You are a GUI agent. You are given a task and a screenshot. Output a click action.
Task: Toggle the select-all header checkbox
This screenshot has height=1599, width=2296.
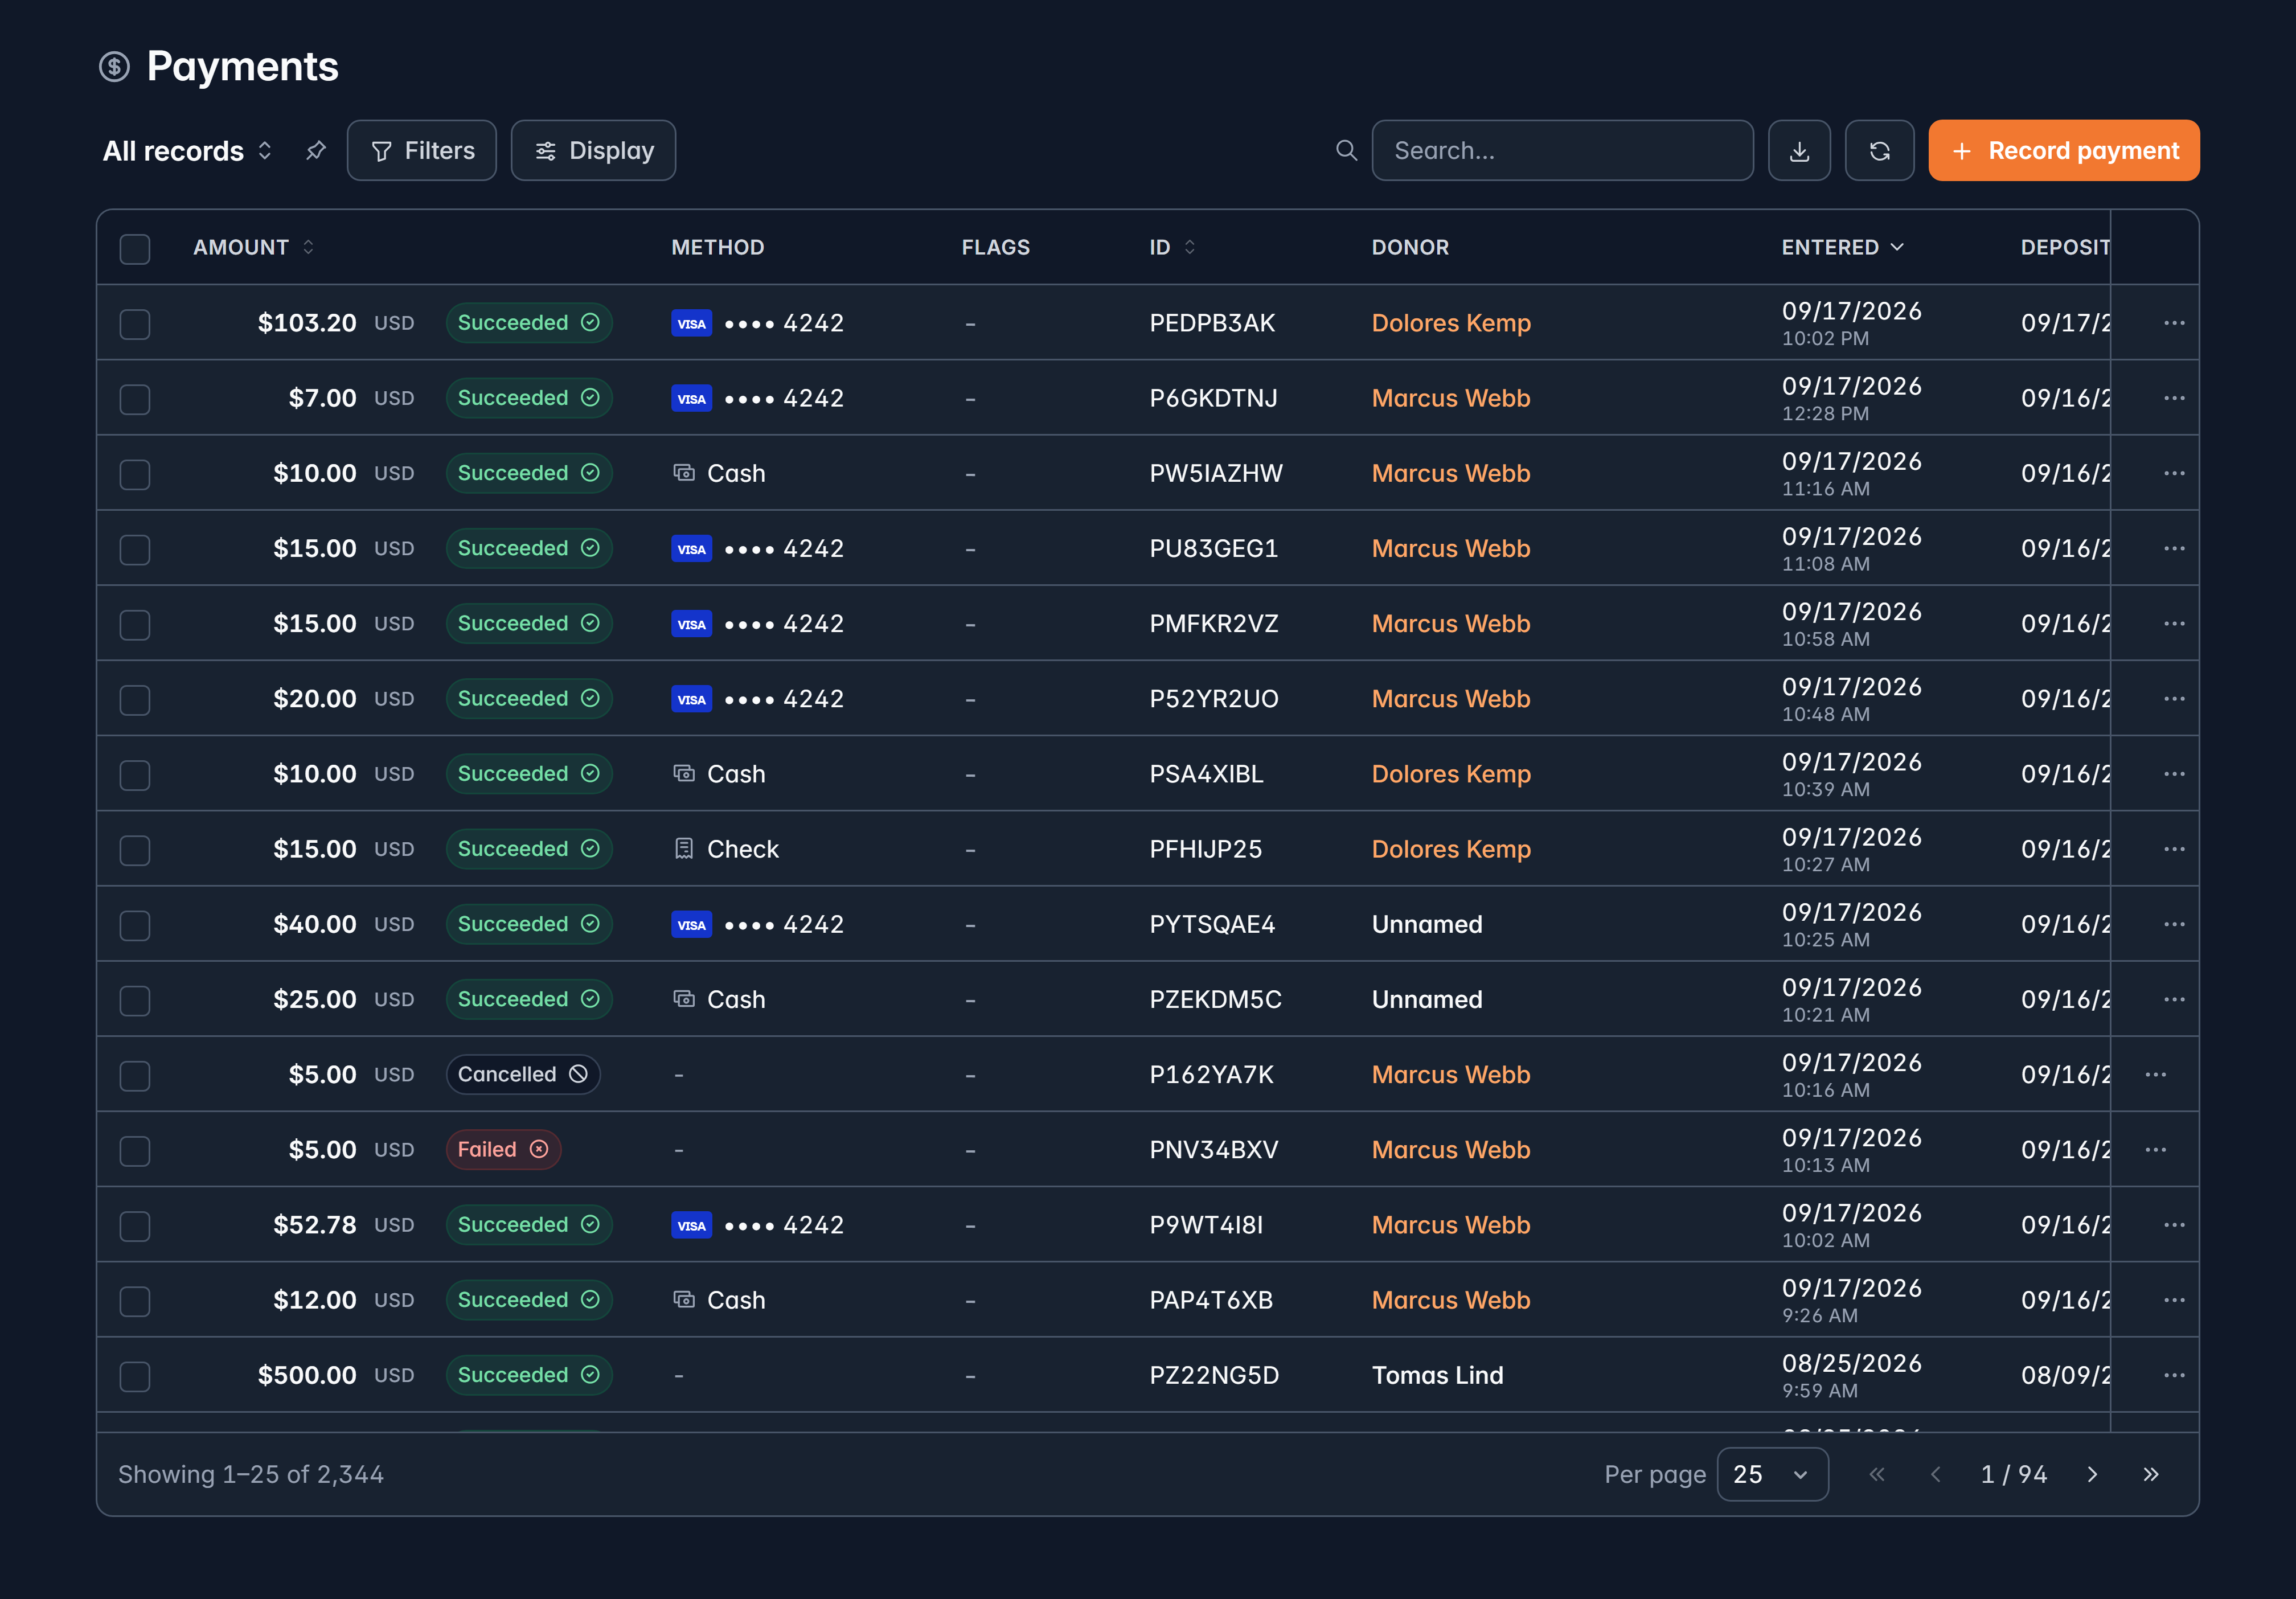135,249
